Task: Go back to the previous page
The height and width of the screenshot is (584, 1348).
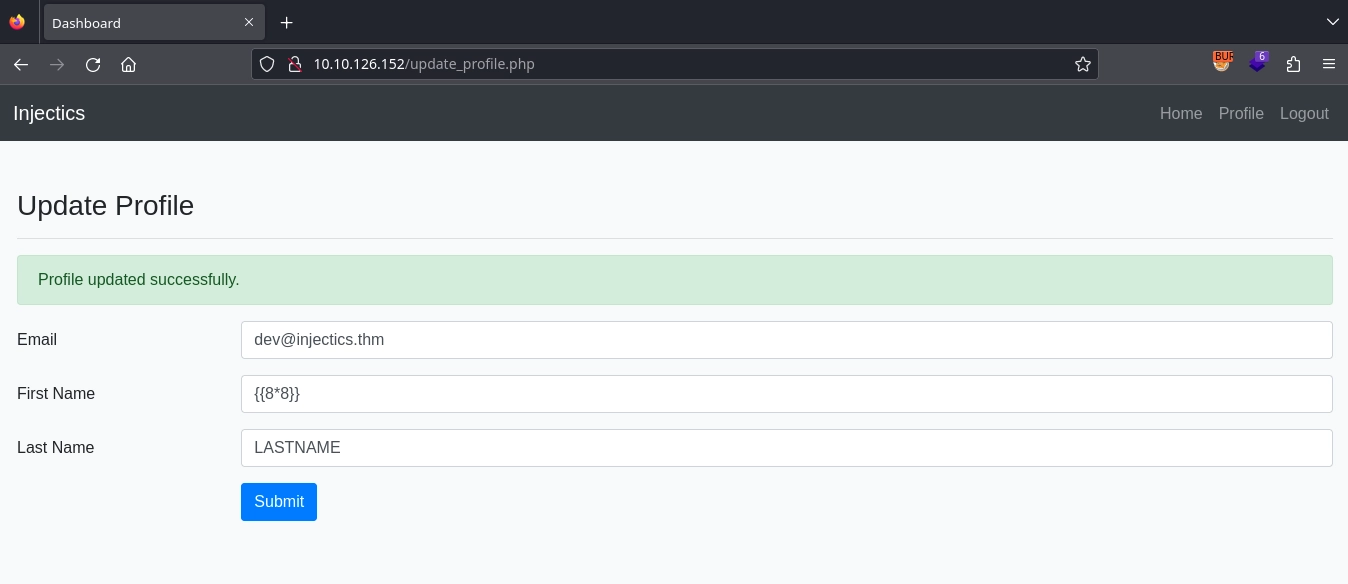Action: [21, 64]
